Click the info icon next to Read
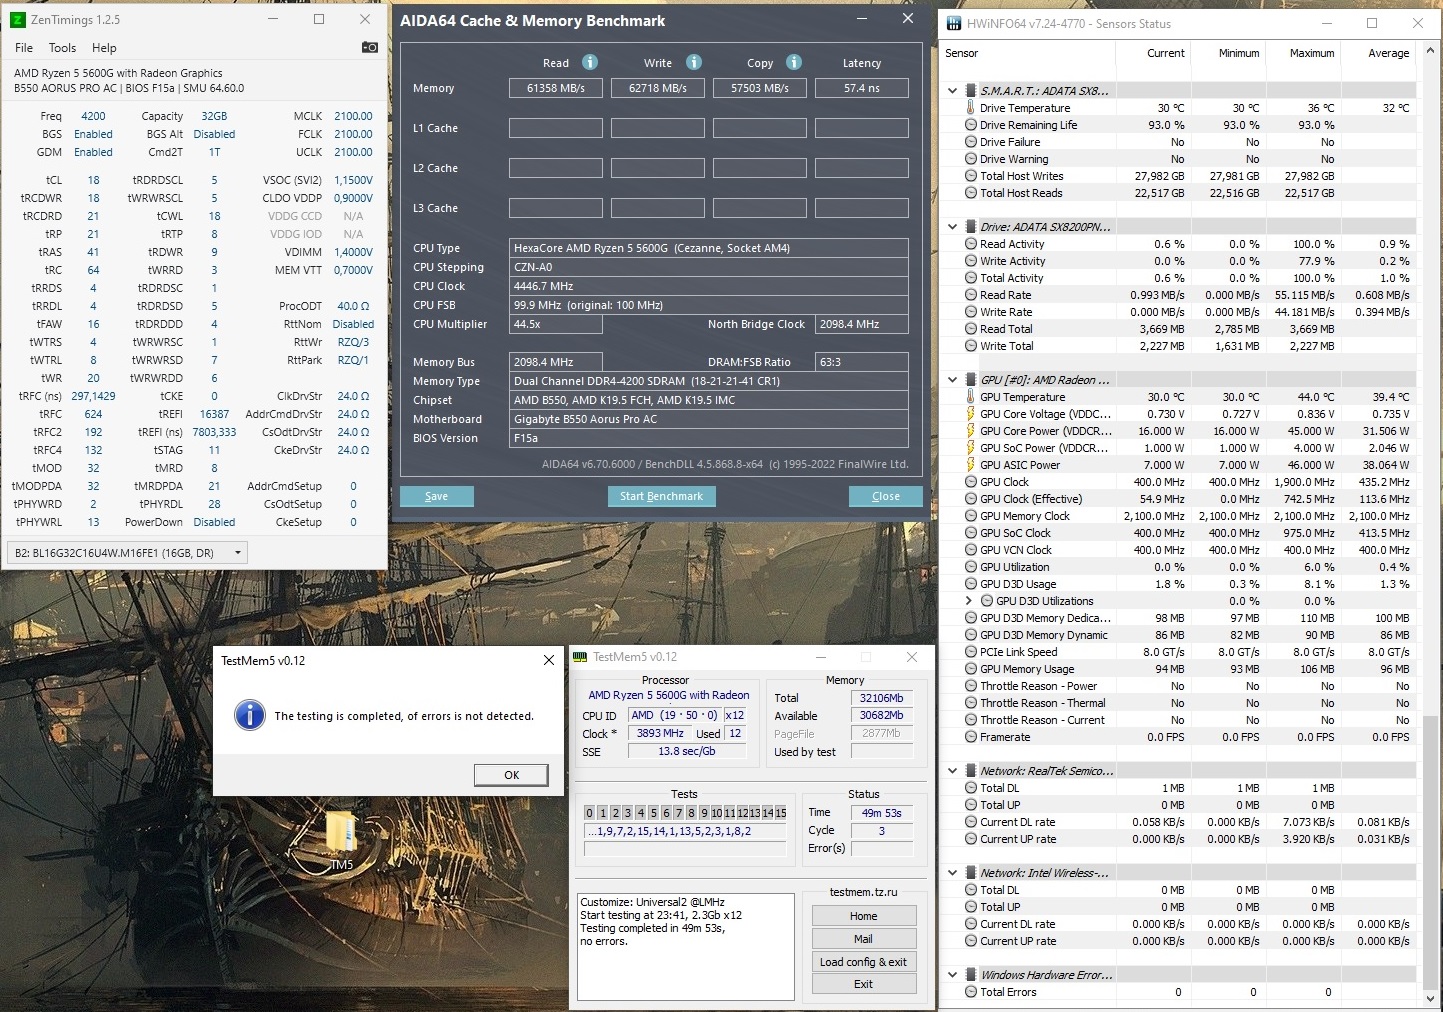The height and width of the screenshot is (1012, 1443). pyautogui.click(x=590, y=62)
